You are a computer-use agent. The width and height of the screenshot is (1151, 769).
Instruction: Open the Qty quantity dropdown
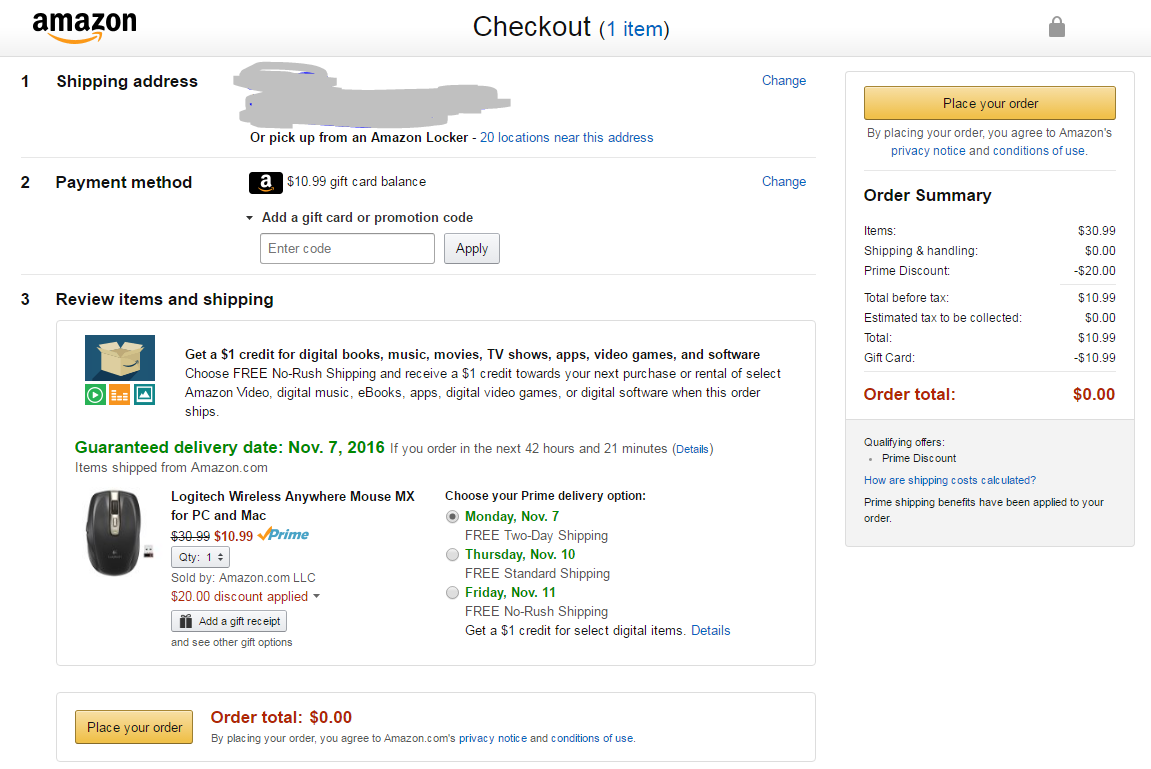coord(201,557)
